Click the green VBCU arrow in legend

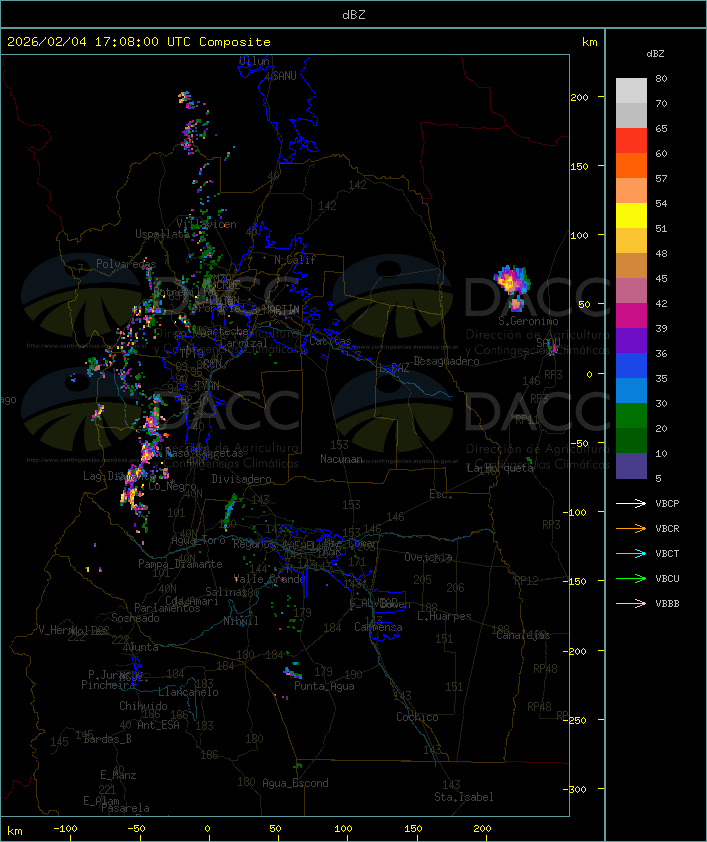coord(631,578)
